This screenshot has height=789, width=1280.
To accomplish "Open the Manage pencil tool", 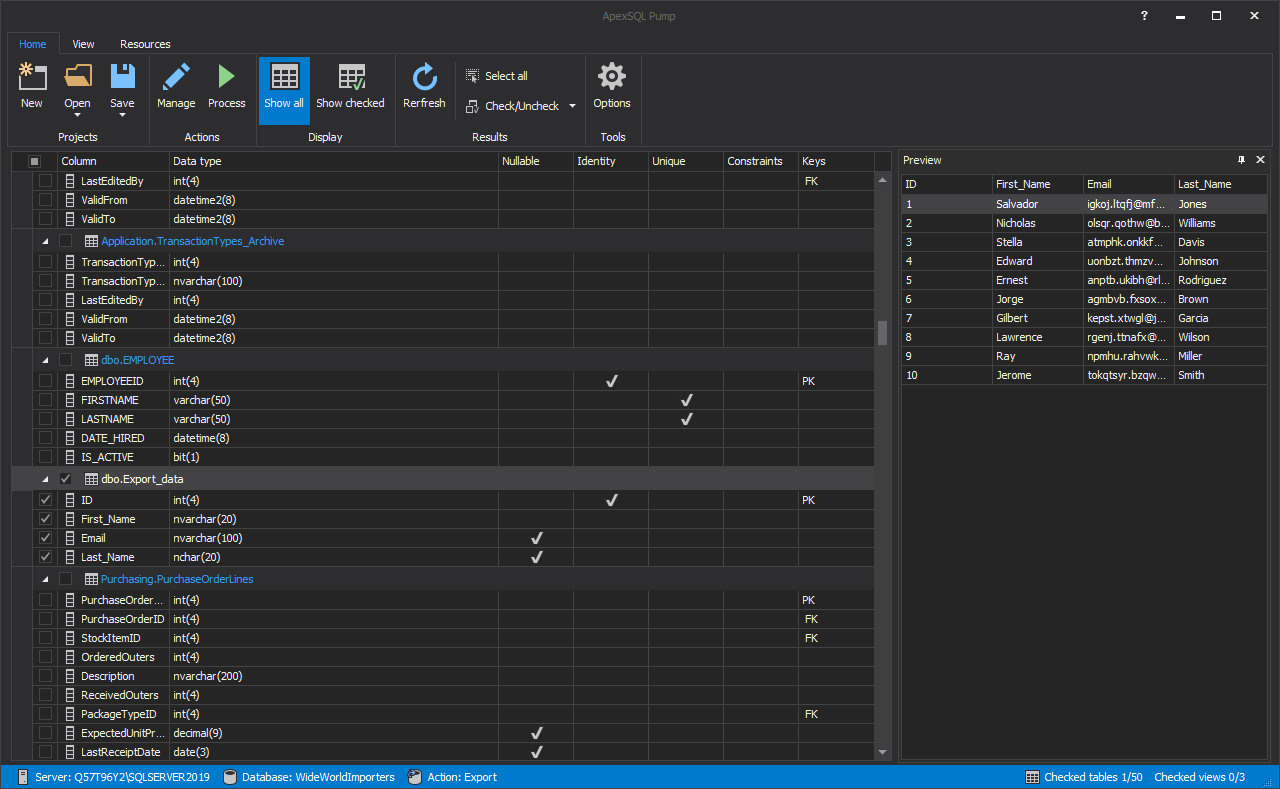I will [176, 77].
